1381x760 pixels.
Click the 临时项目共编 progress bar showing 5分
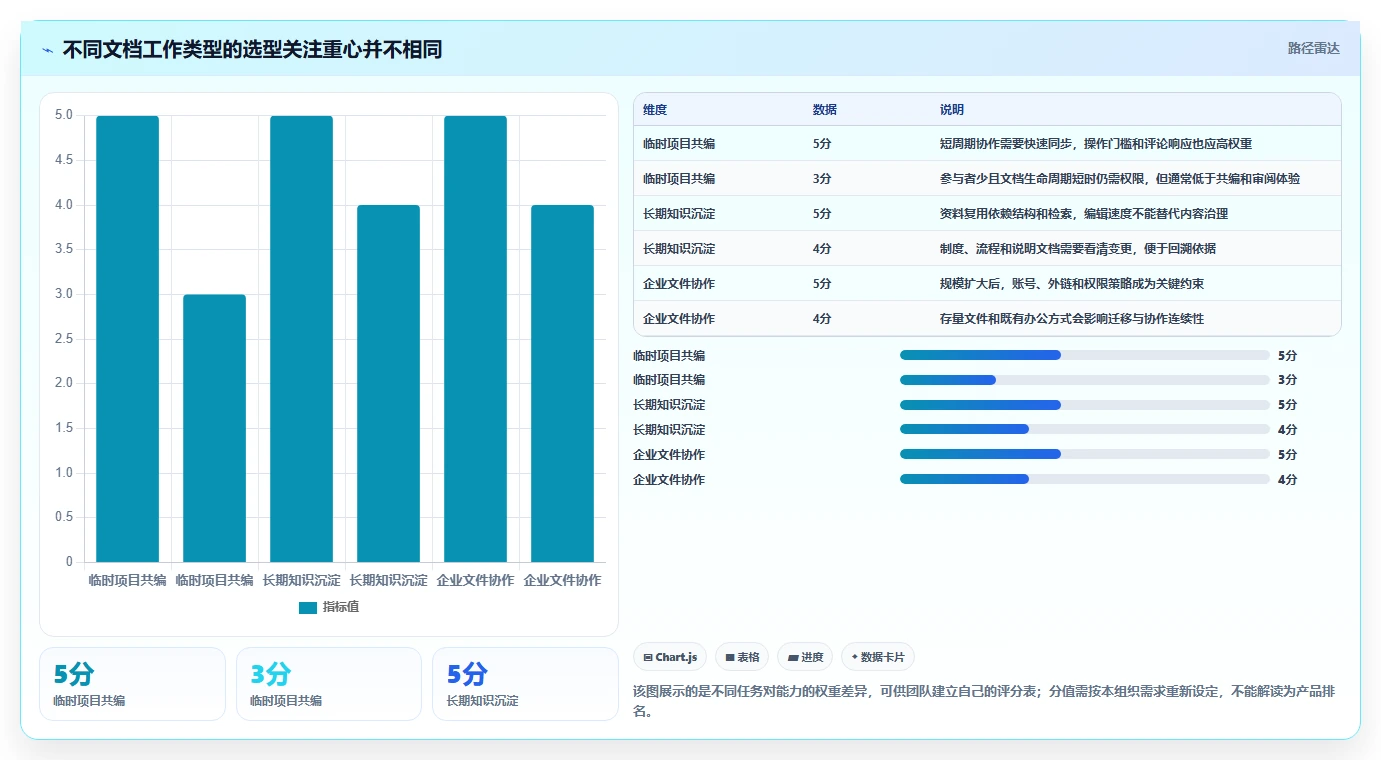(x=1085, y=355)
